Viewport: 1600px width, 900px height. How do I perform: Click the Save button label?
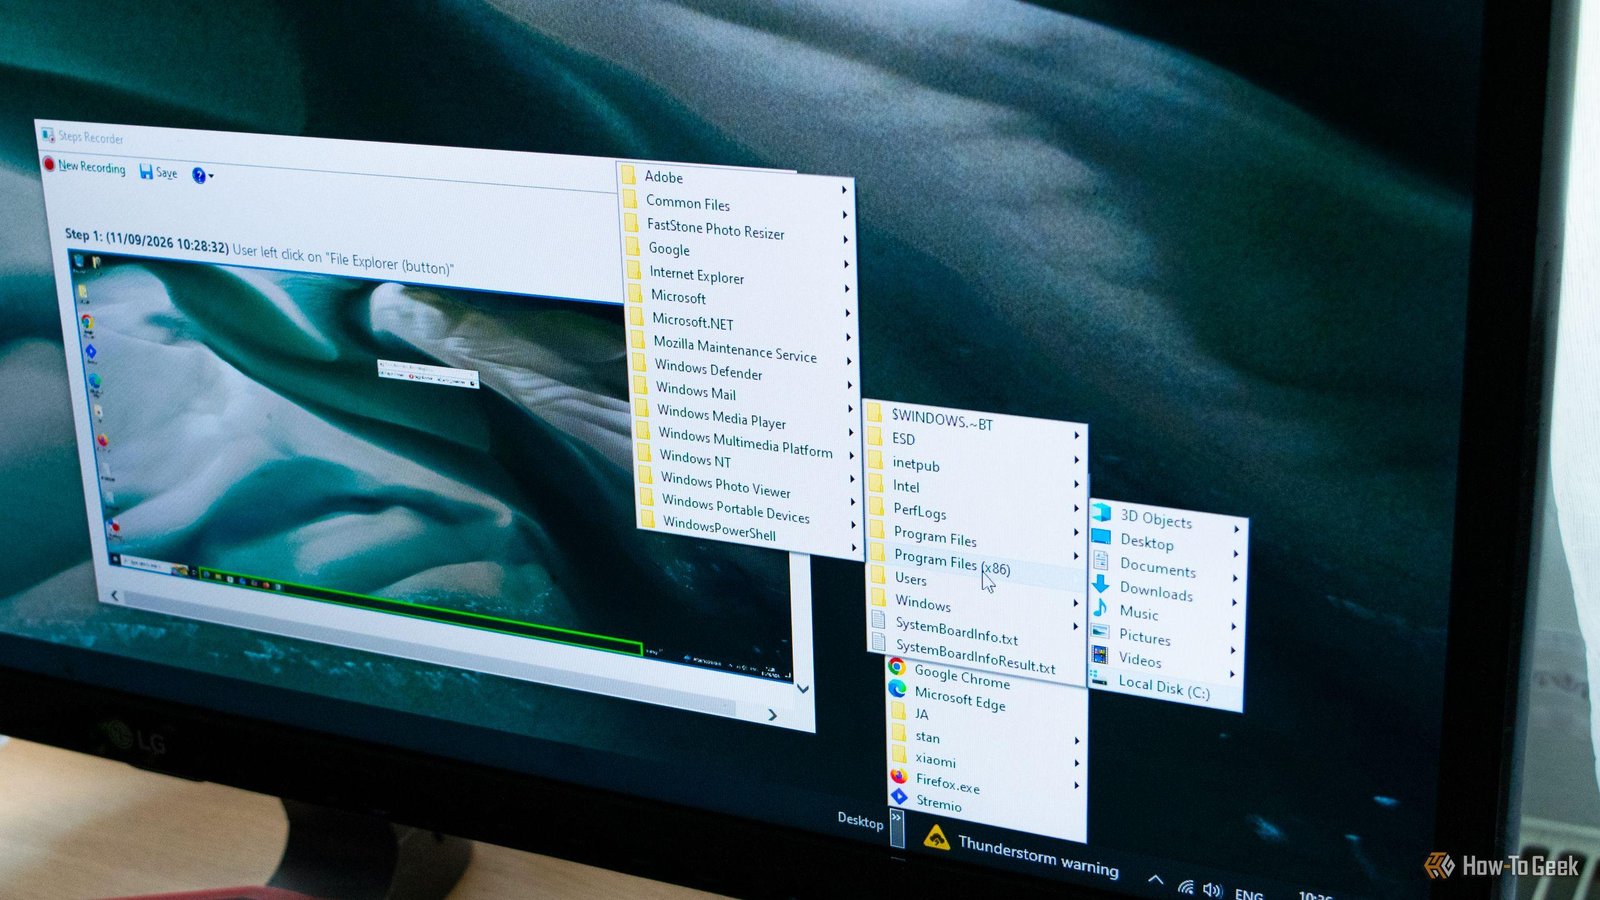[167, 173]
